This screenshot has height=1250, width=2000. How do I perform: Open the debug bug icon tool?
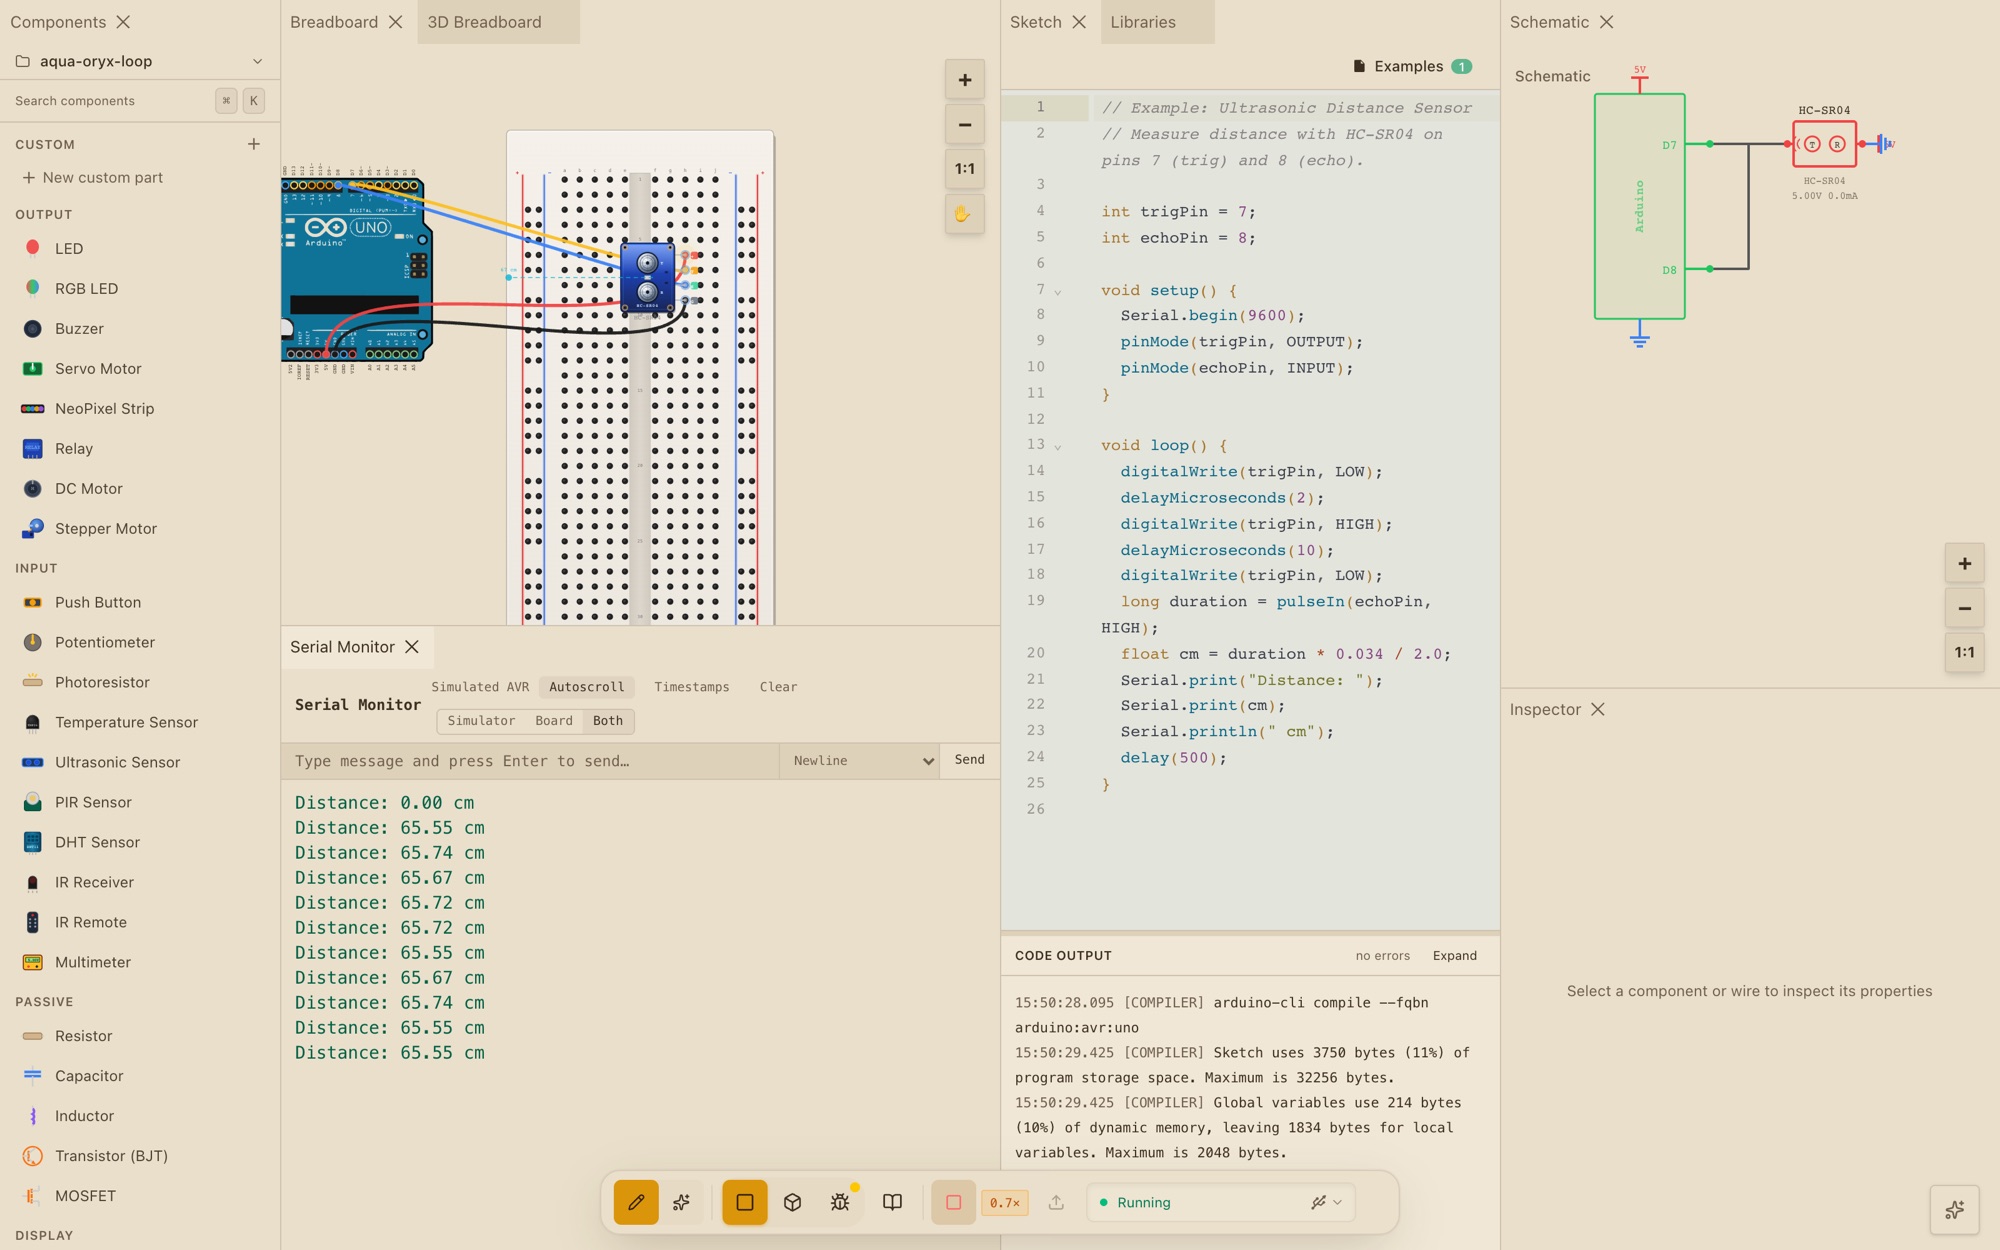pyautogui.click(x=840, y=1202)
